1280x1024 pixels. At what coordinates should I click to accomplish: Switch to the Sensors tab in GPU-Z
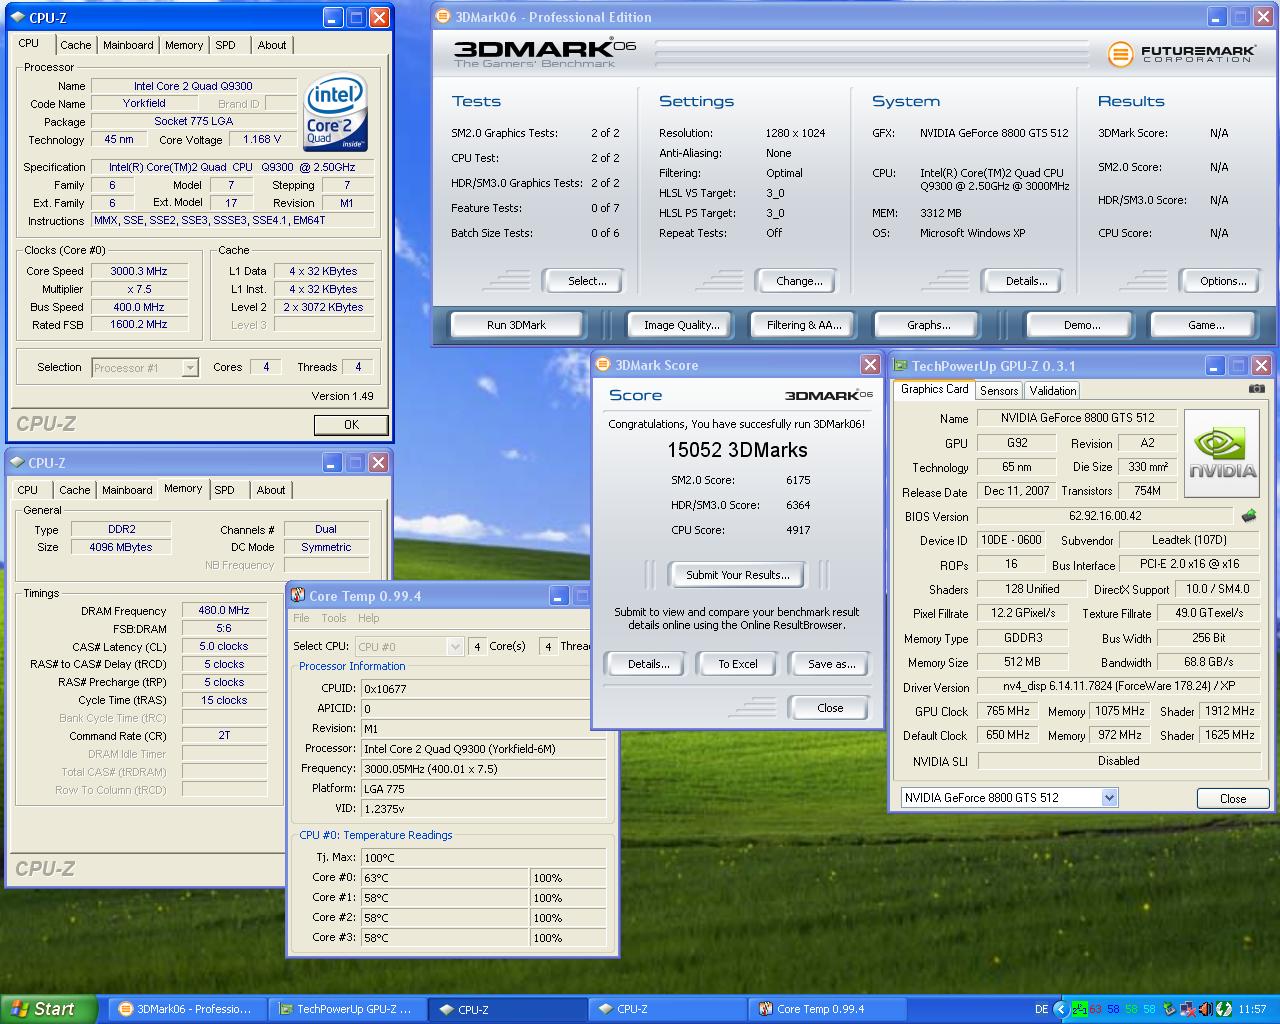(998, 391)
